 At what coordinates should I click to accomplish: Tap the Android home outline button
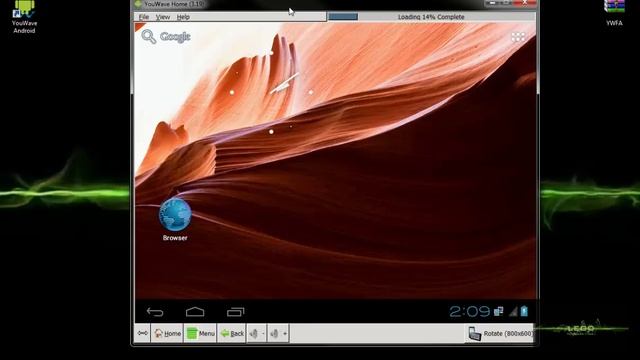click(195, 312)
